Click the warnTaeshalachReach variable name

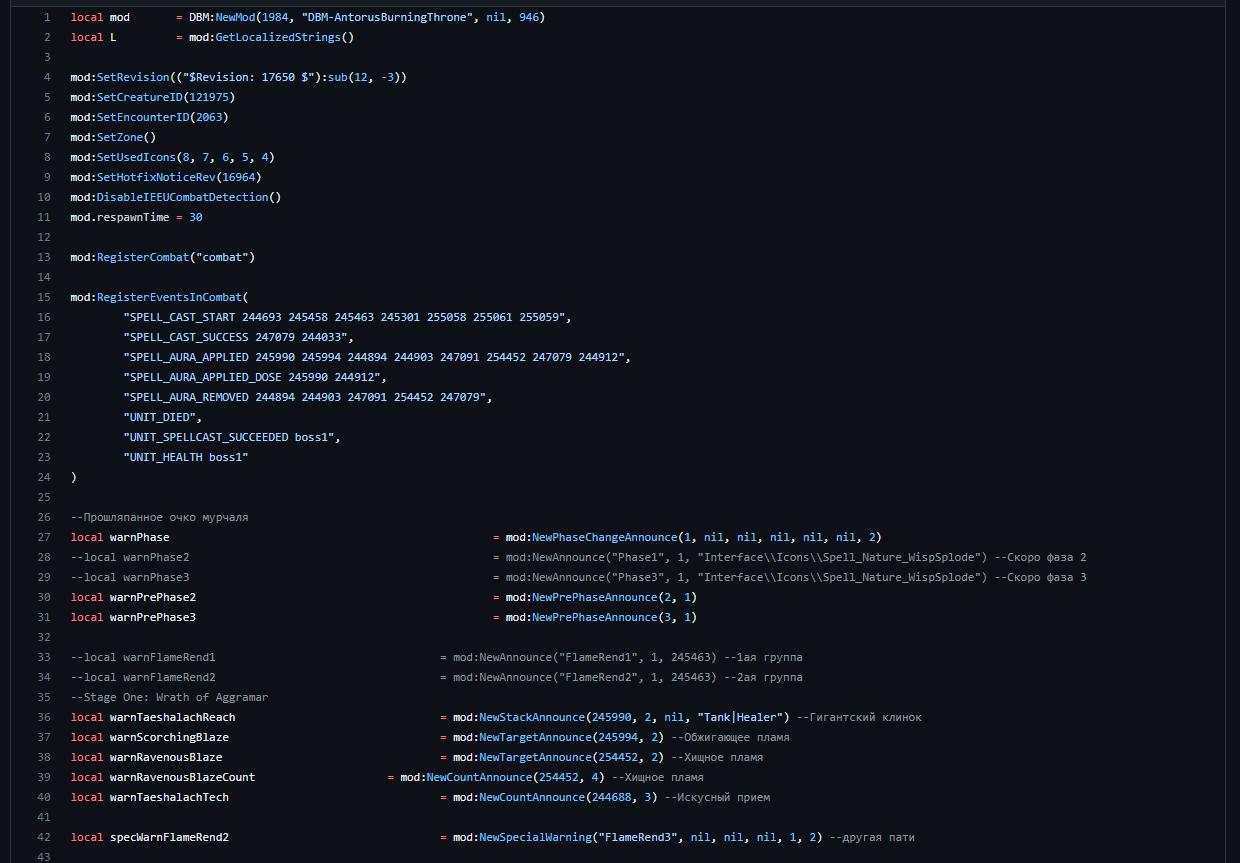(172, 717)
